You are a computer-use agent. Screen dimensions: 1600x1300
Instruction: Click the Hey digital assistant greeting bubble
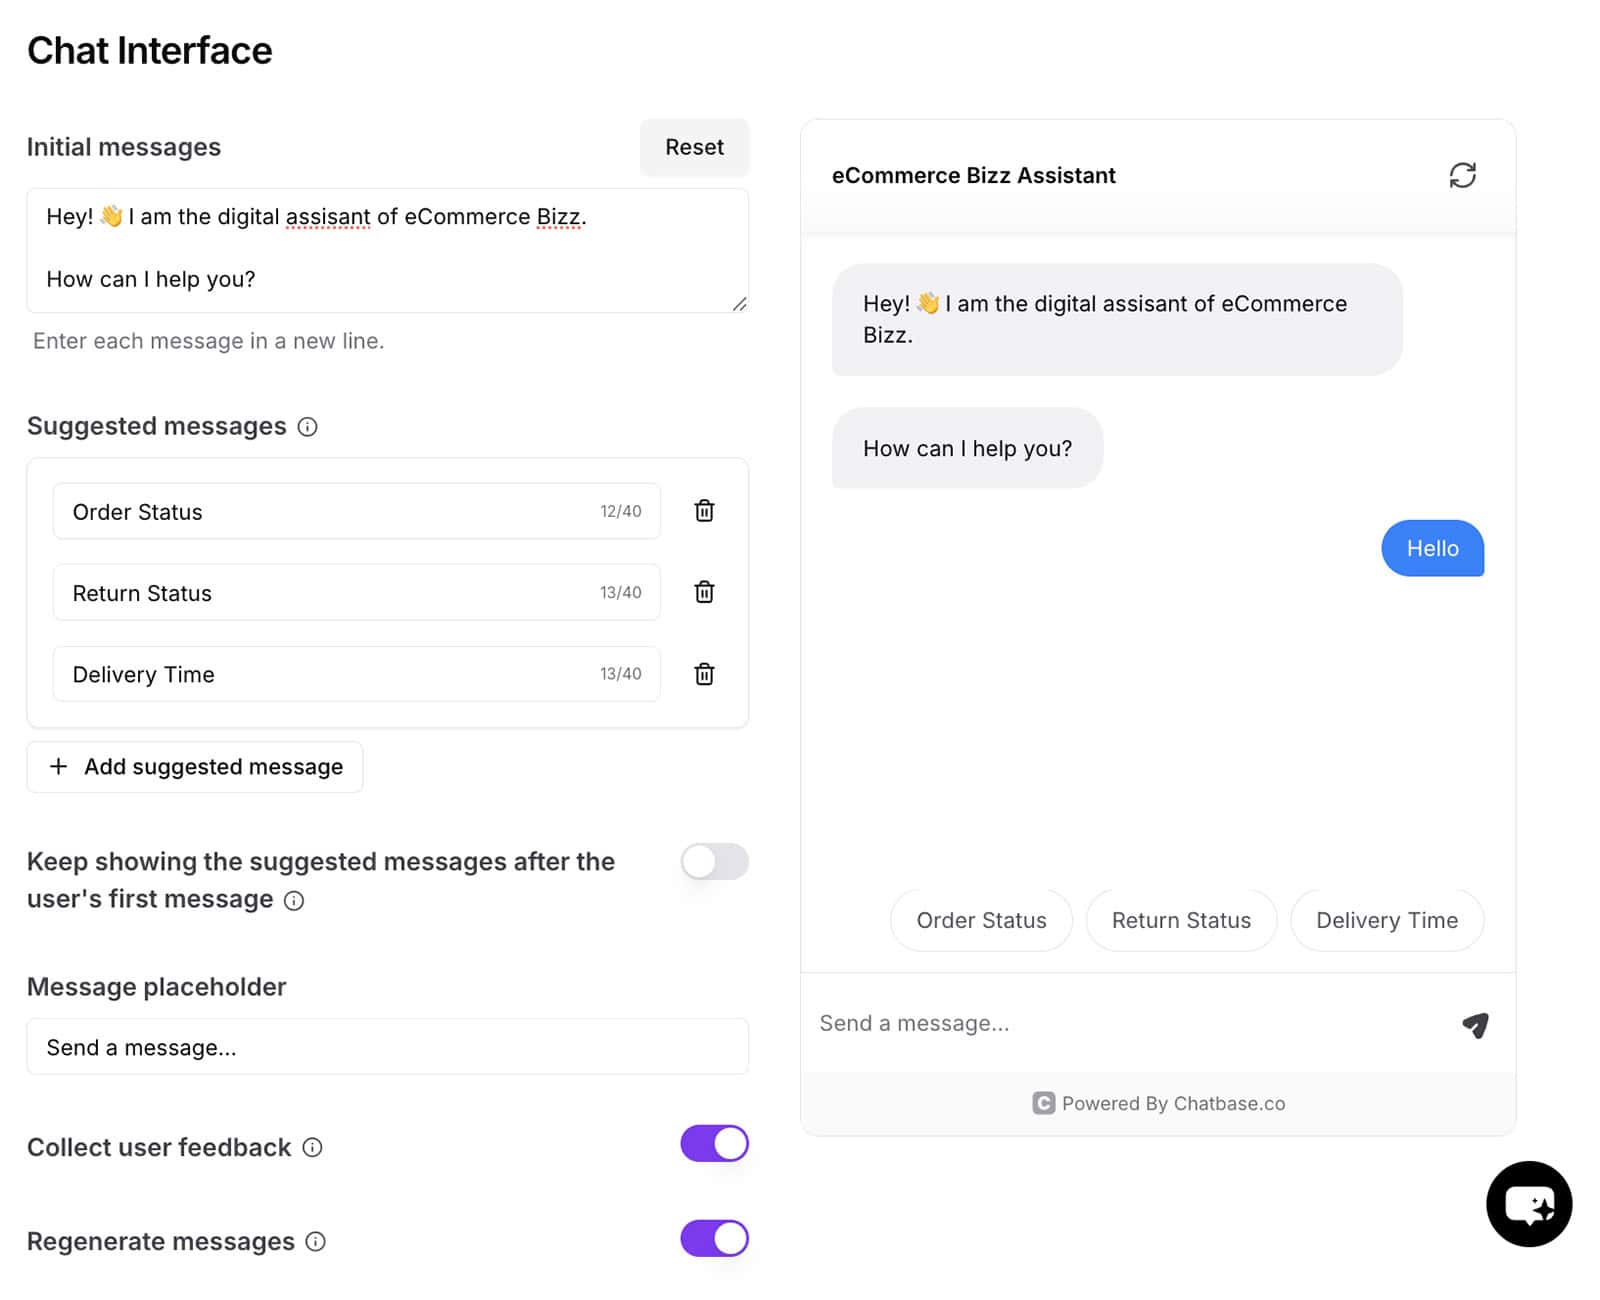tap(1117, 319)
